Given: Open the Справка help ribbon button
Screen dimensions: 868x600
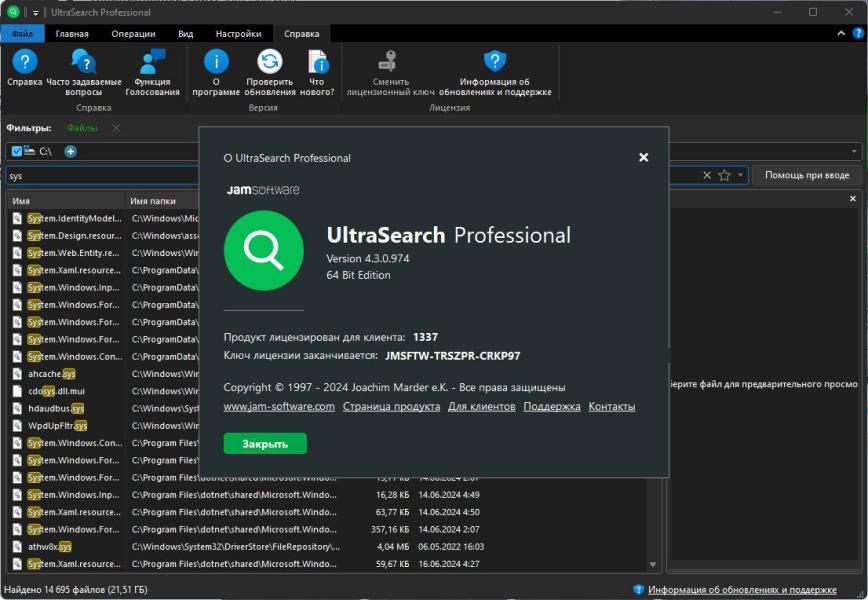Looking at the screenshot, I should click(x=24, y=68).
